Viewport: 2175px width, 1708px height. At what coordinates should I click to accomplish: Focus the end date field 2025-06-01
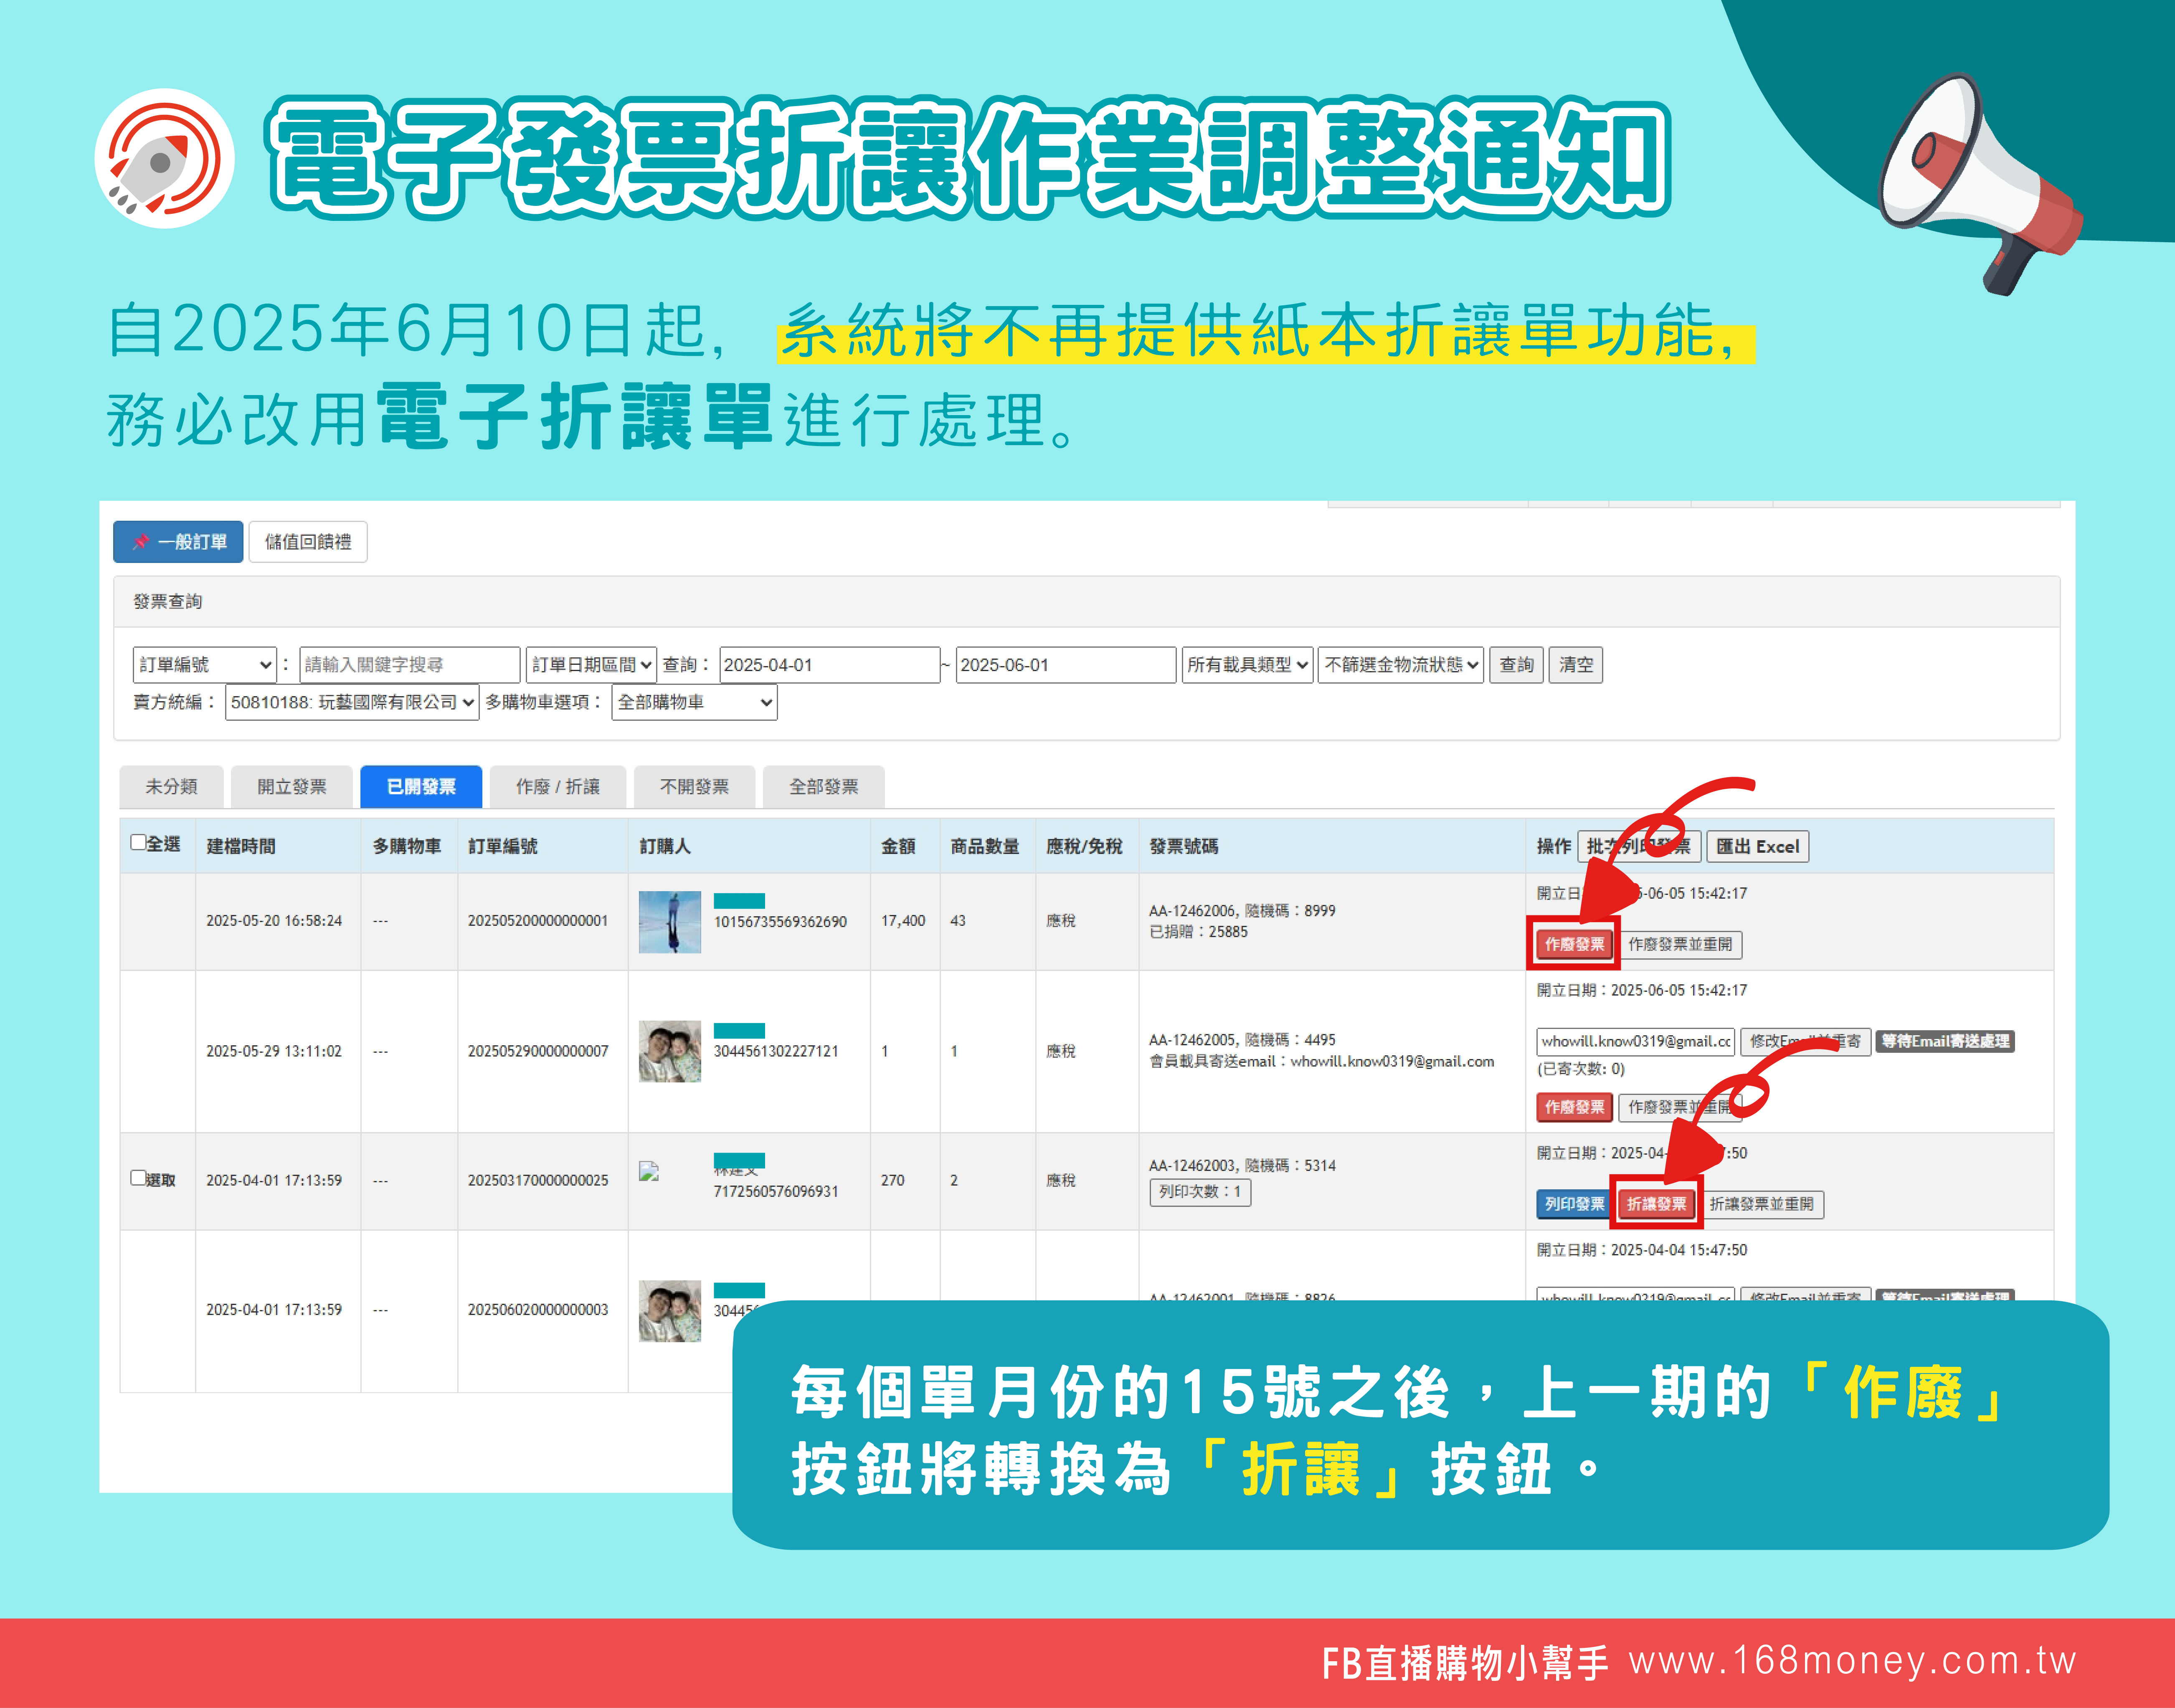point(1066,664)
